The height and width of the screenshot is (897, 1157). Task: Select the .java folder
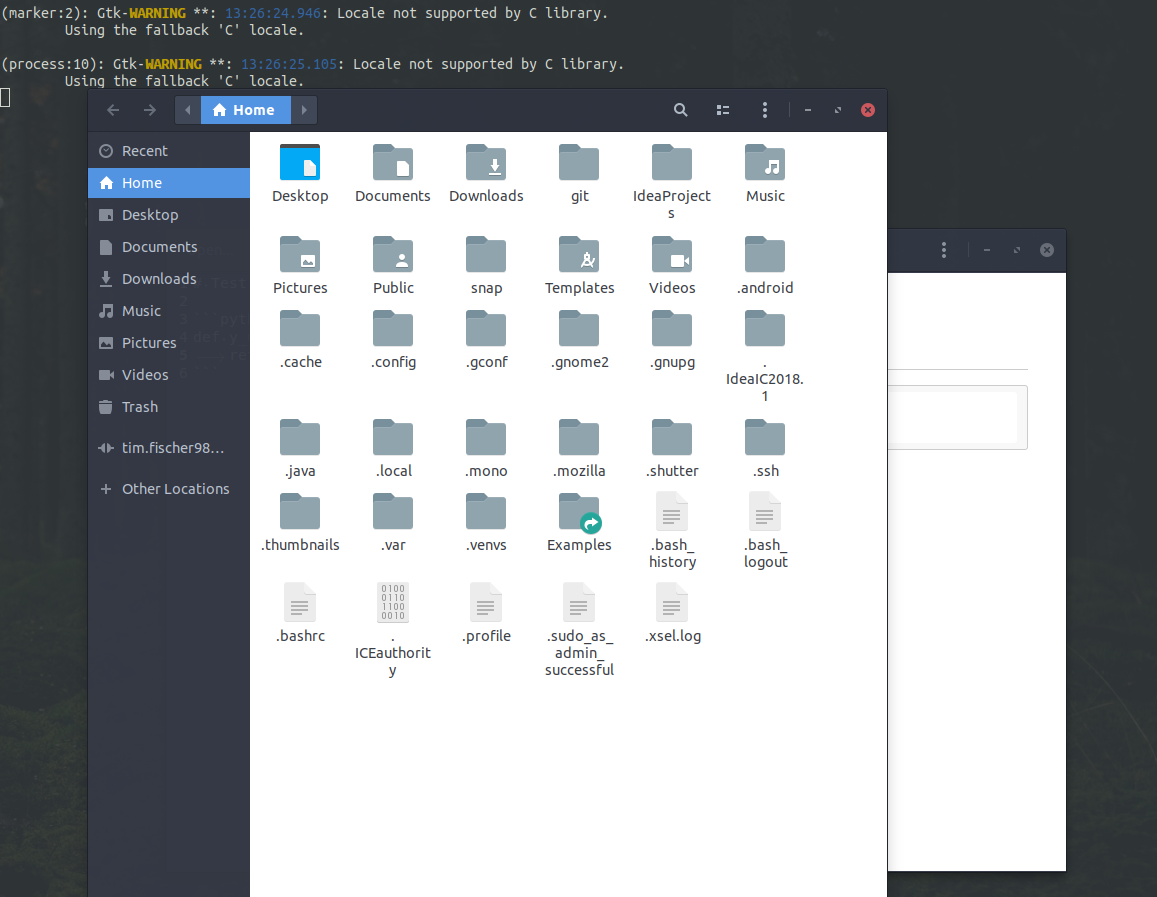tap(300, 438)
